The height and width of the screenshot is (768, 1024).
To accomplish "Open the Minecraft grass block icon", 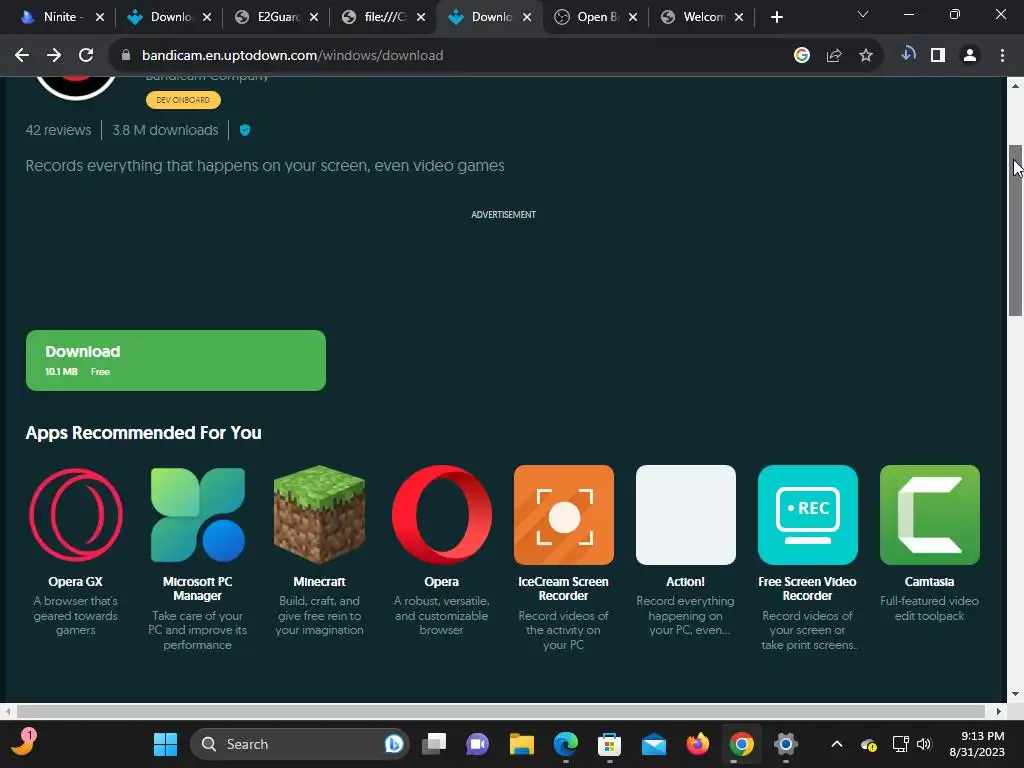I will point(319,515).
